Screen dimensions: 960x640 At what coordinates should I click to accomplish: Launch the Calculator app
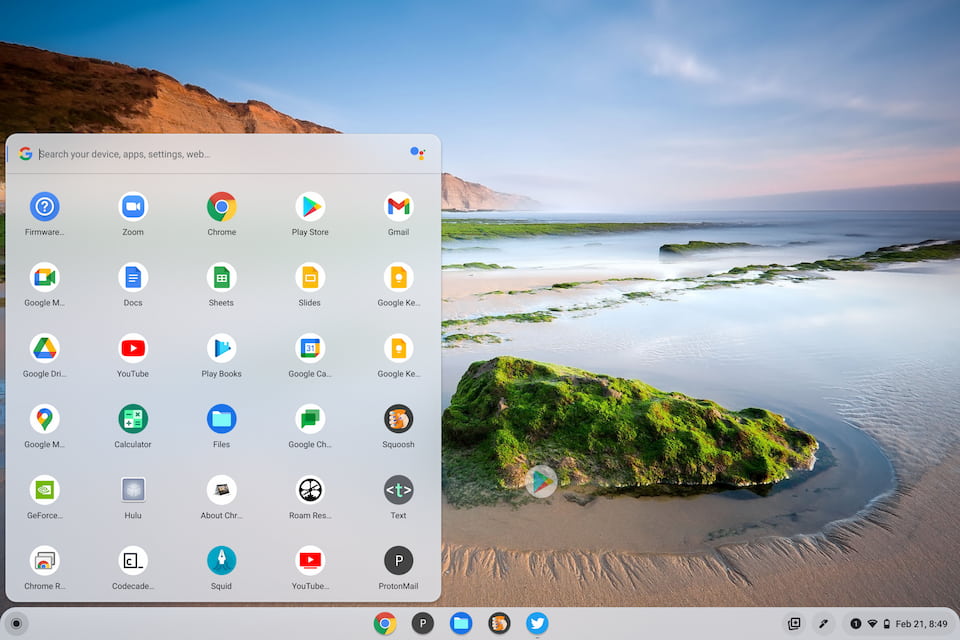[133, 419]
